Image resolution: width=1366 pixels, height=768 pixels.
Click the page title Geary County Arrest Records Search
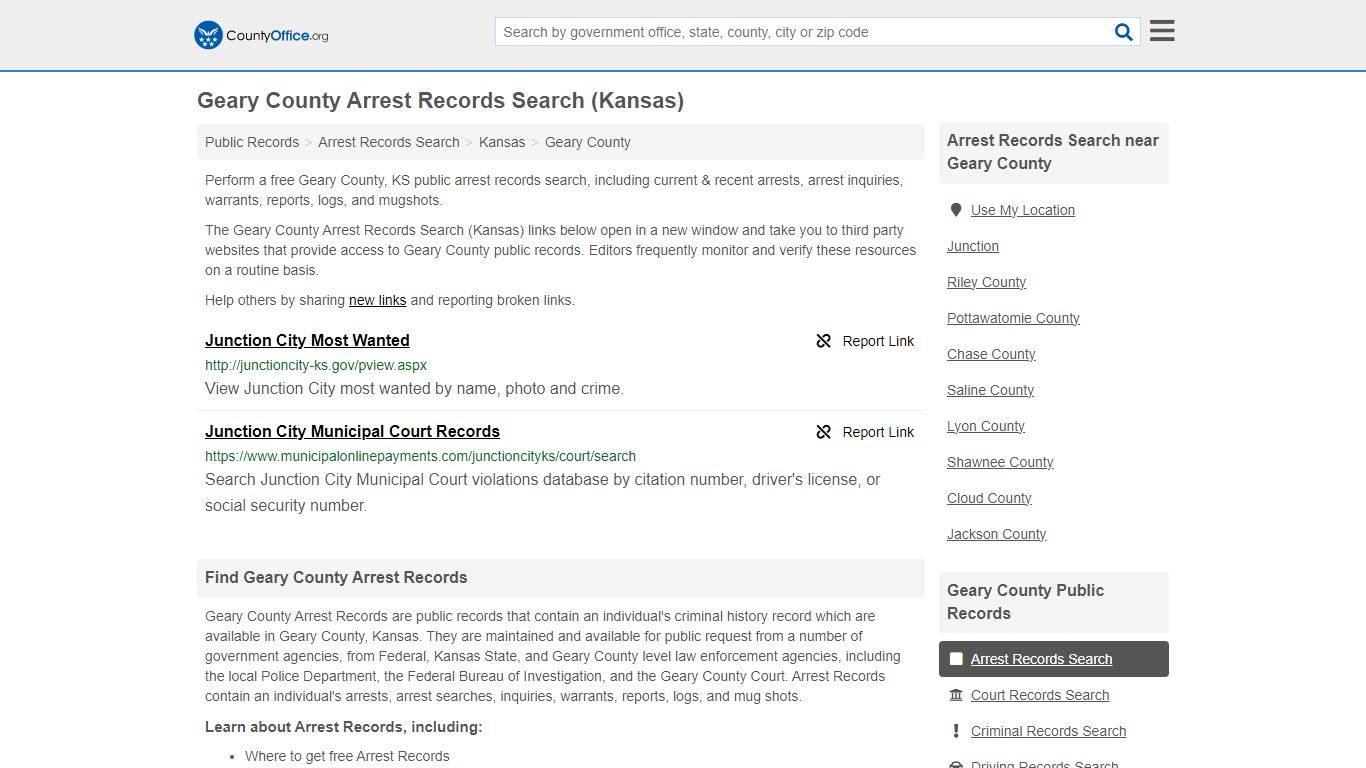tap(440, 100)
